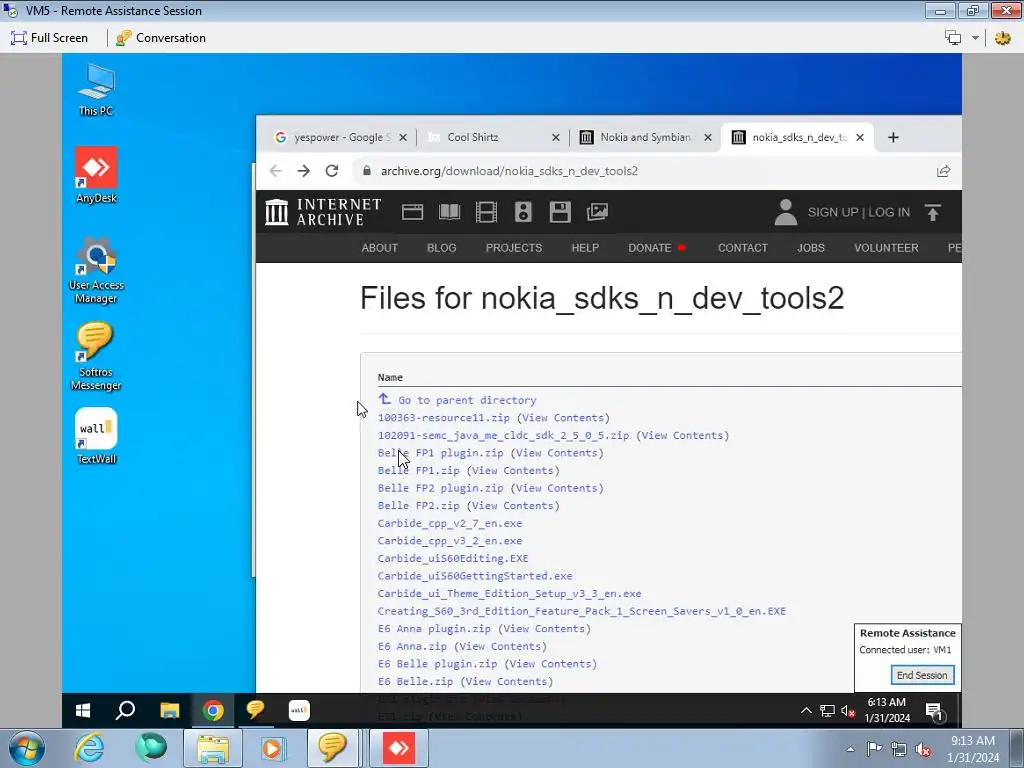Click the user avatar icon beside Sign Up
The height and width of the screenshot is (768, 1024).
(x=786, y=212)
